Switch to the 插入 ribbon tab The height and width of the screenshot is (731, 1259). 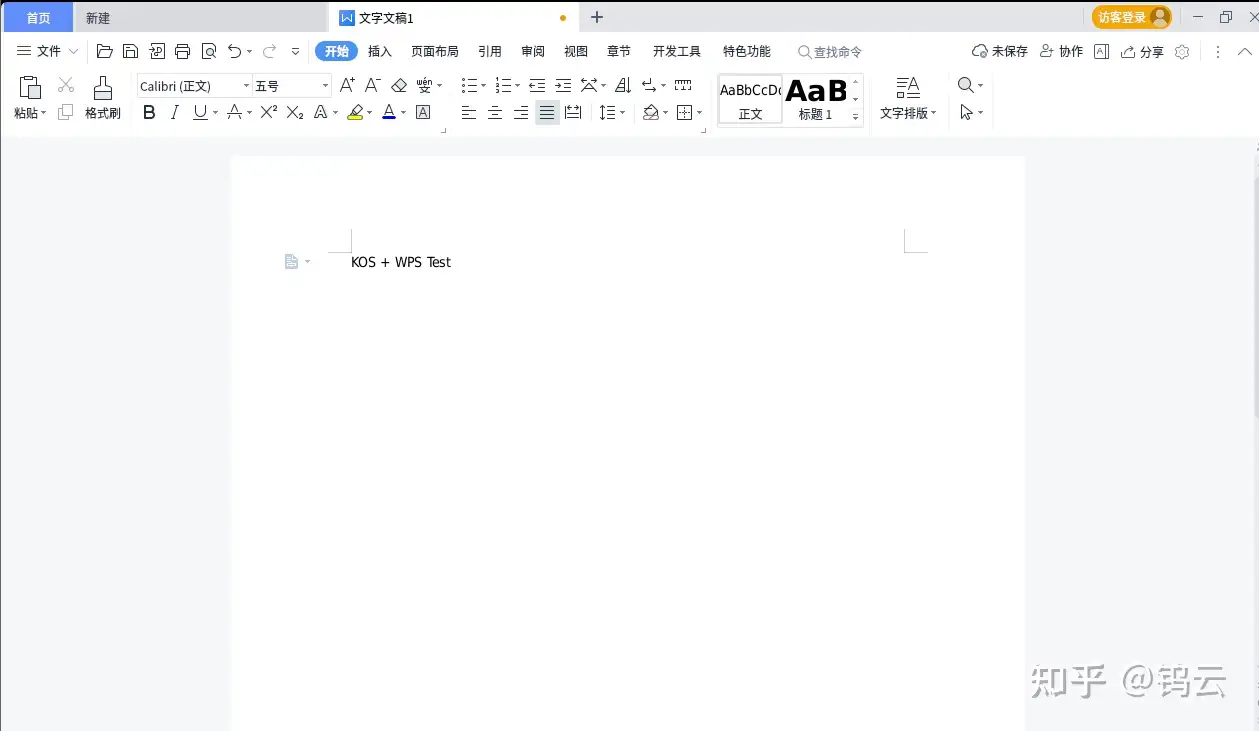coord(379,51)
